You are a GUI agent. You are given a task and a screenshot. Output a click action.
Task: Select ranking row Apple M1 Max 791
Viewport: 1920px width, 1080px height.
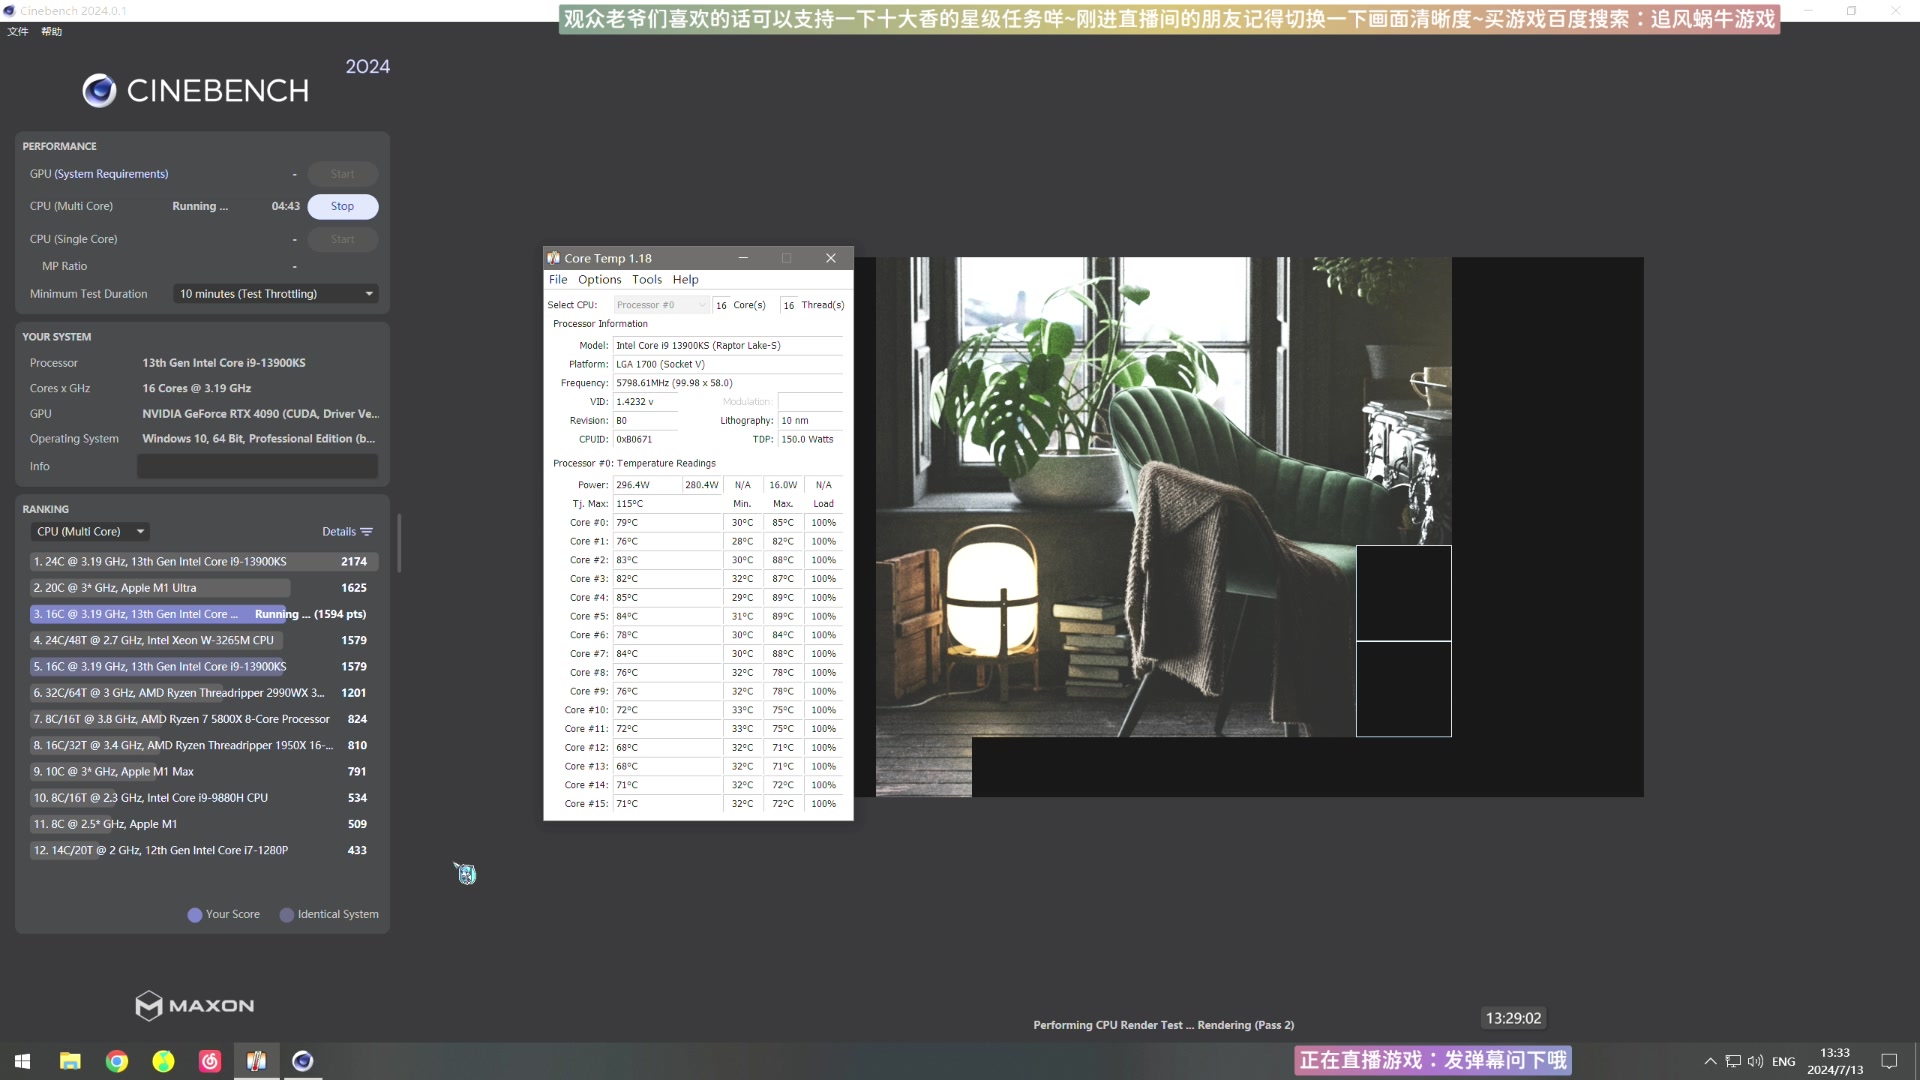tap(204, 772)
